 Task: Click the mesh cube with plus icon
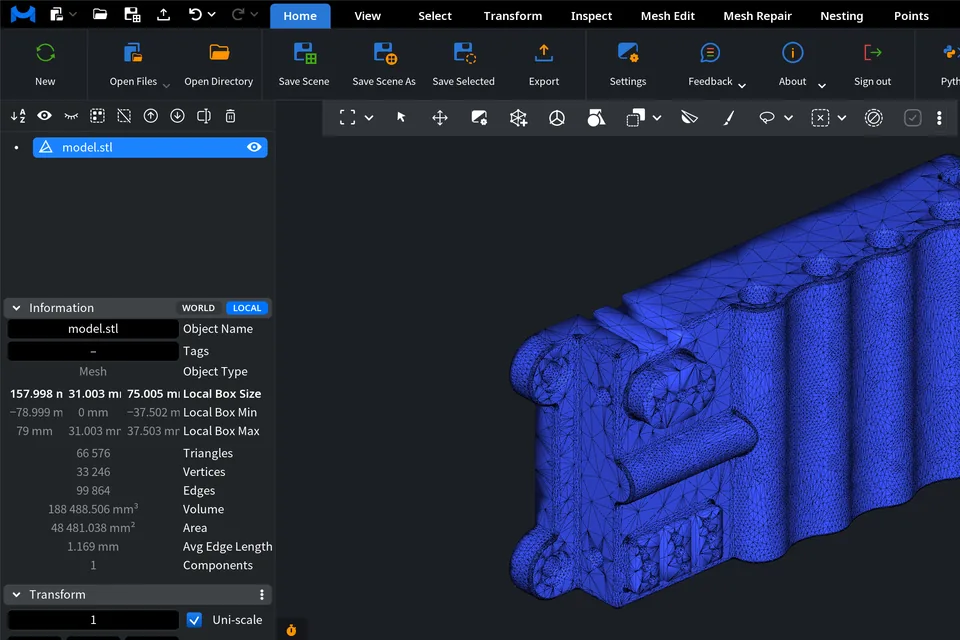518,118
